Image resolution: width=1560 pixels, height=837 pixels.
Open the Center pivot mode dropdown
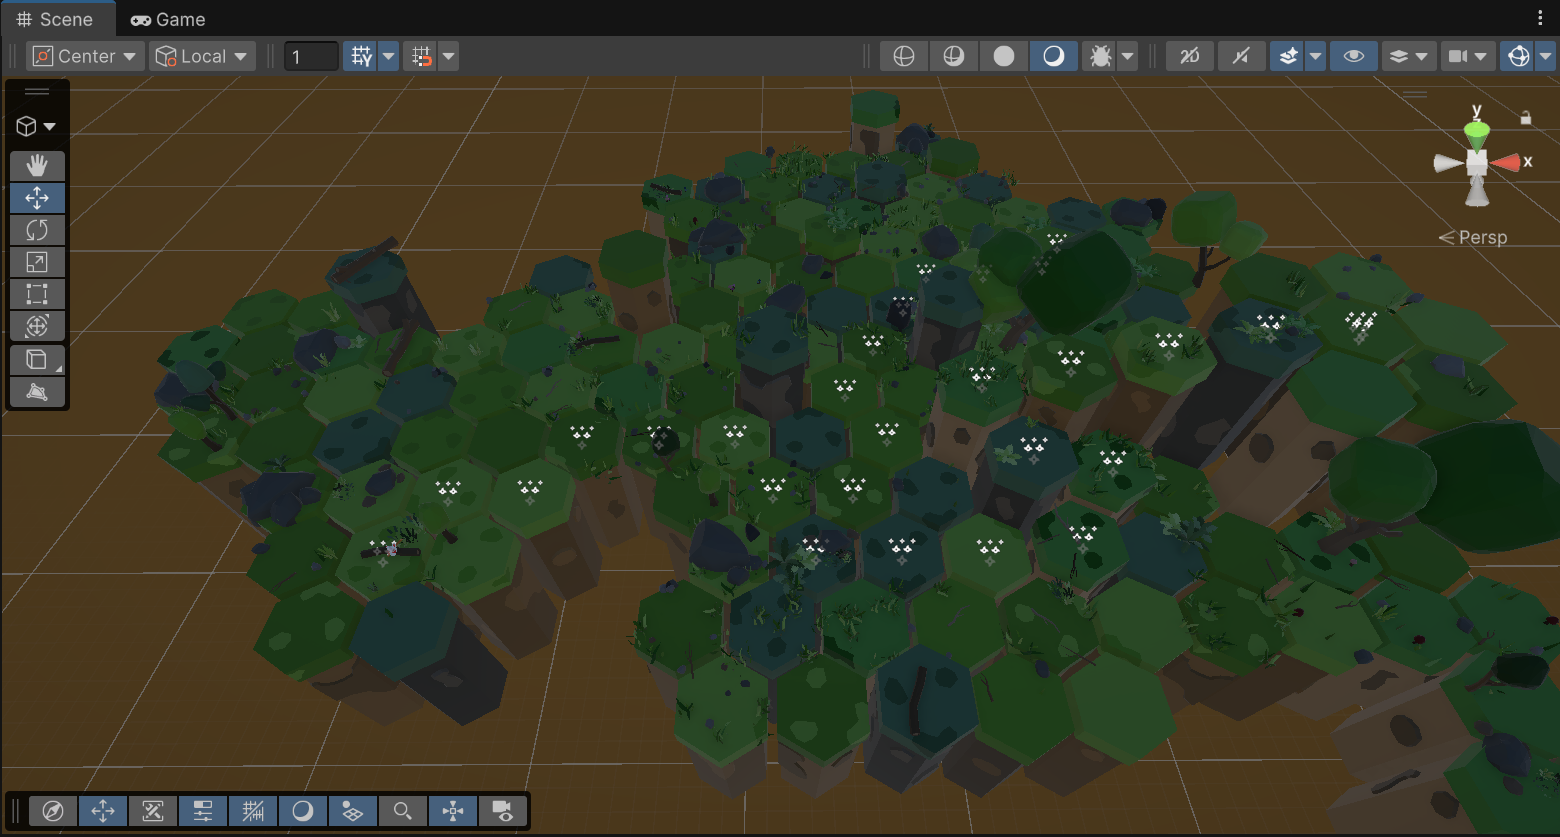pyautogui.click(x=85, y=56)
